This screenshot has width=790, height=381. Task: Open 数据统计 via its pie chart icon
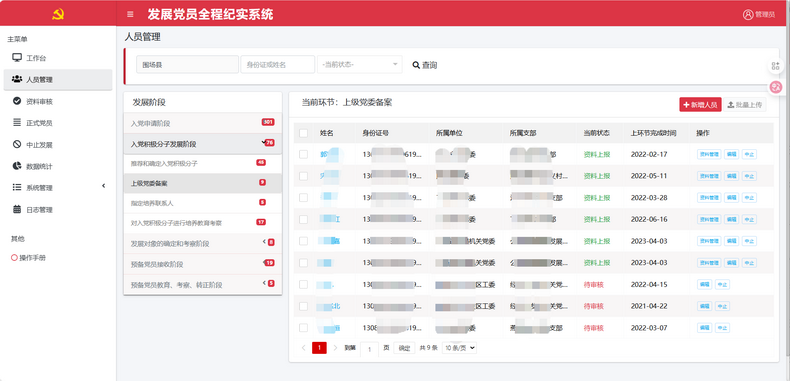pos(17,166)
